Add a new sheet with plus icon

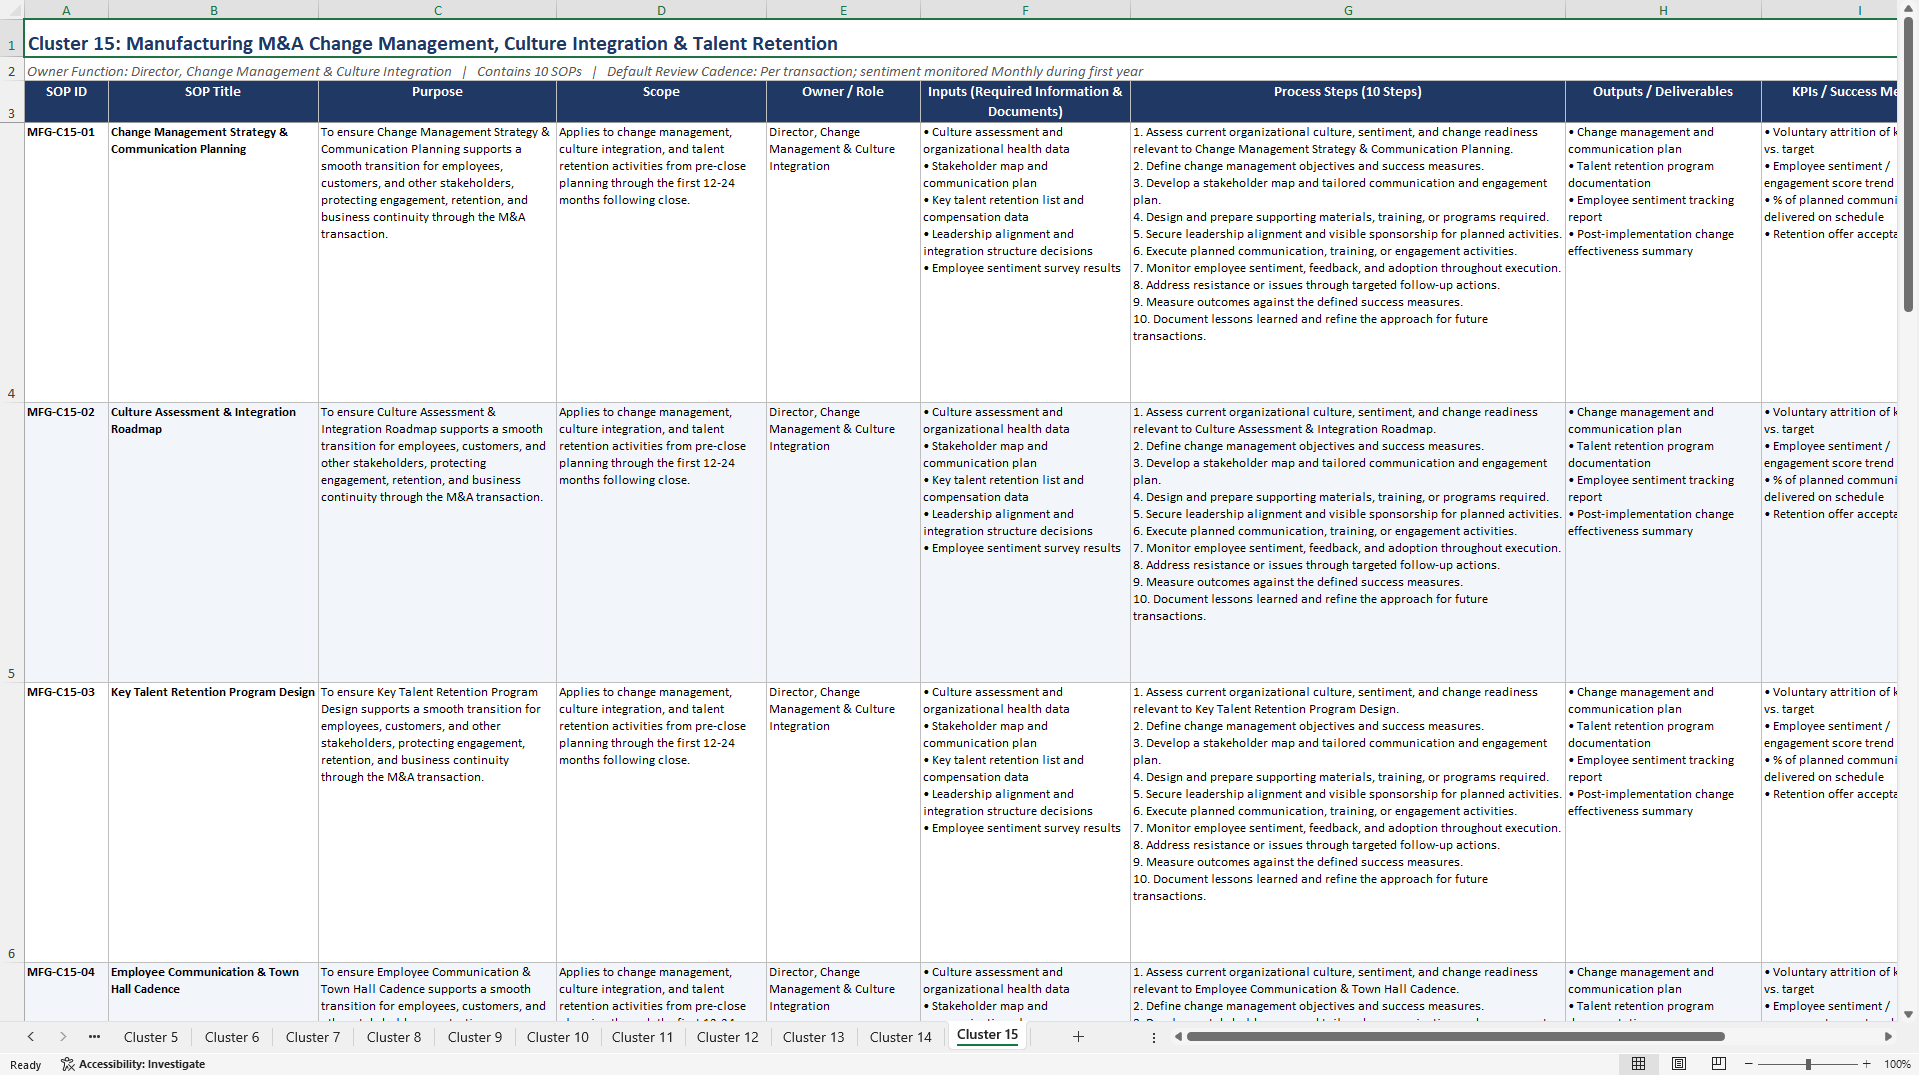click(x=1078, y=1037)
